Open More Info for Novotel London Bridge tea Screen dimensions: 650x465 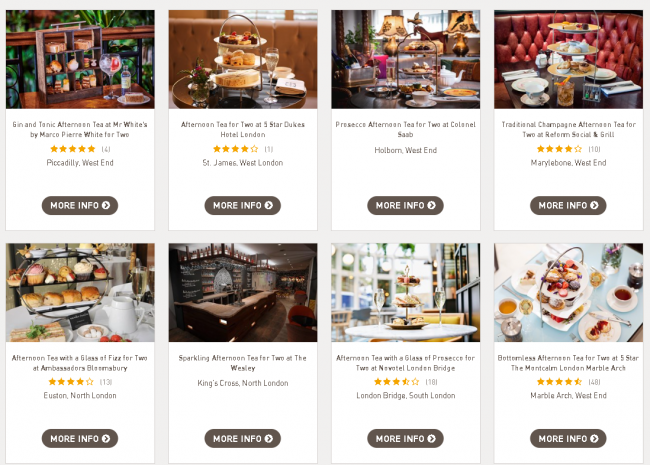(x=405, y=438)
